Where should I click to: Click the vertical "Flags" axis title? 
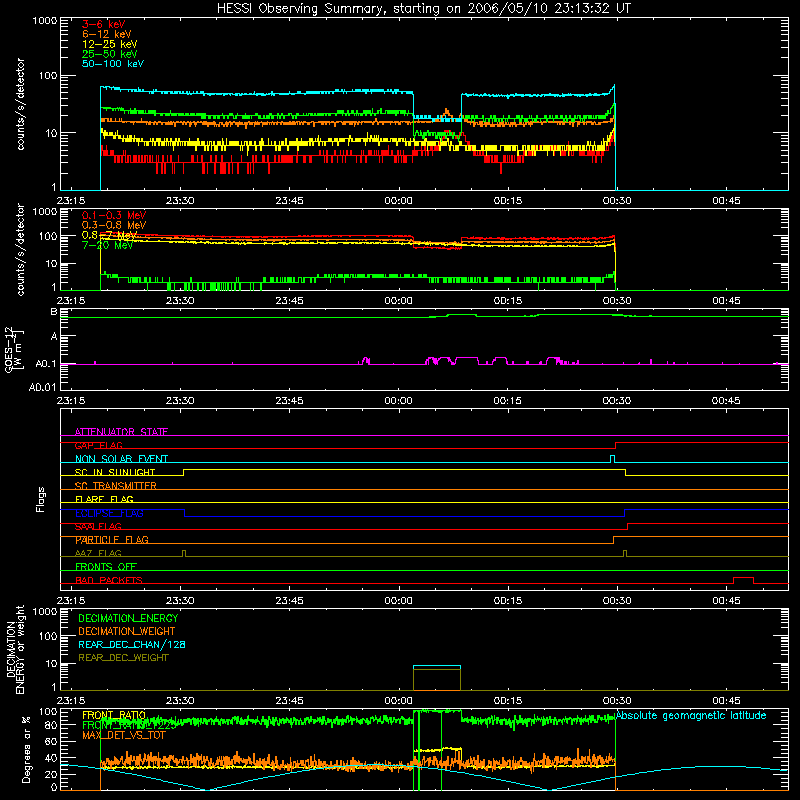click(x=40, y=499)
